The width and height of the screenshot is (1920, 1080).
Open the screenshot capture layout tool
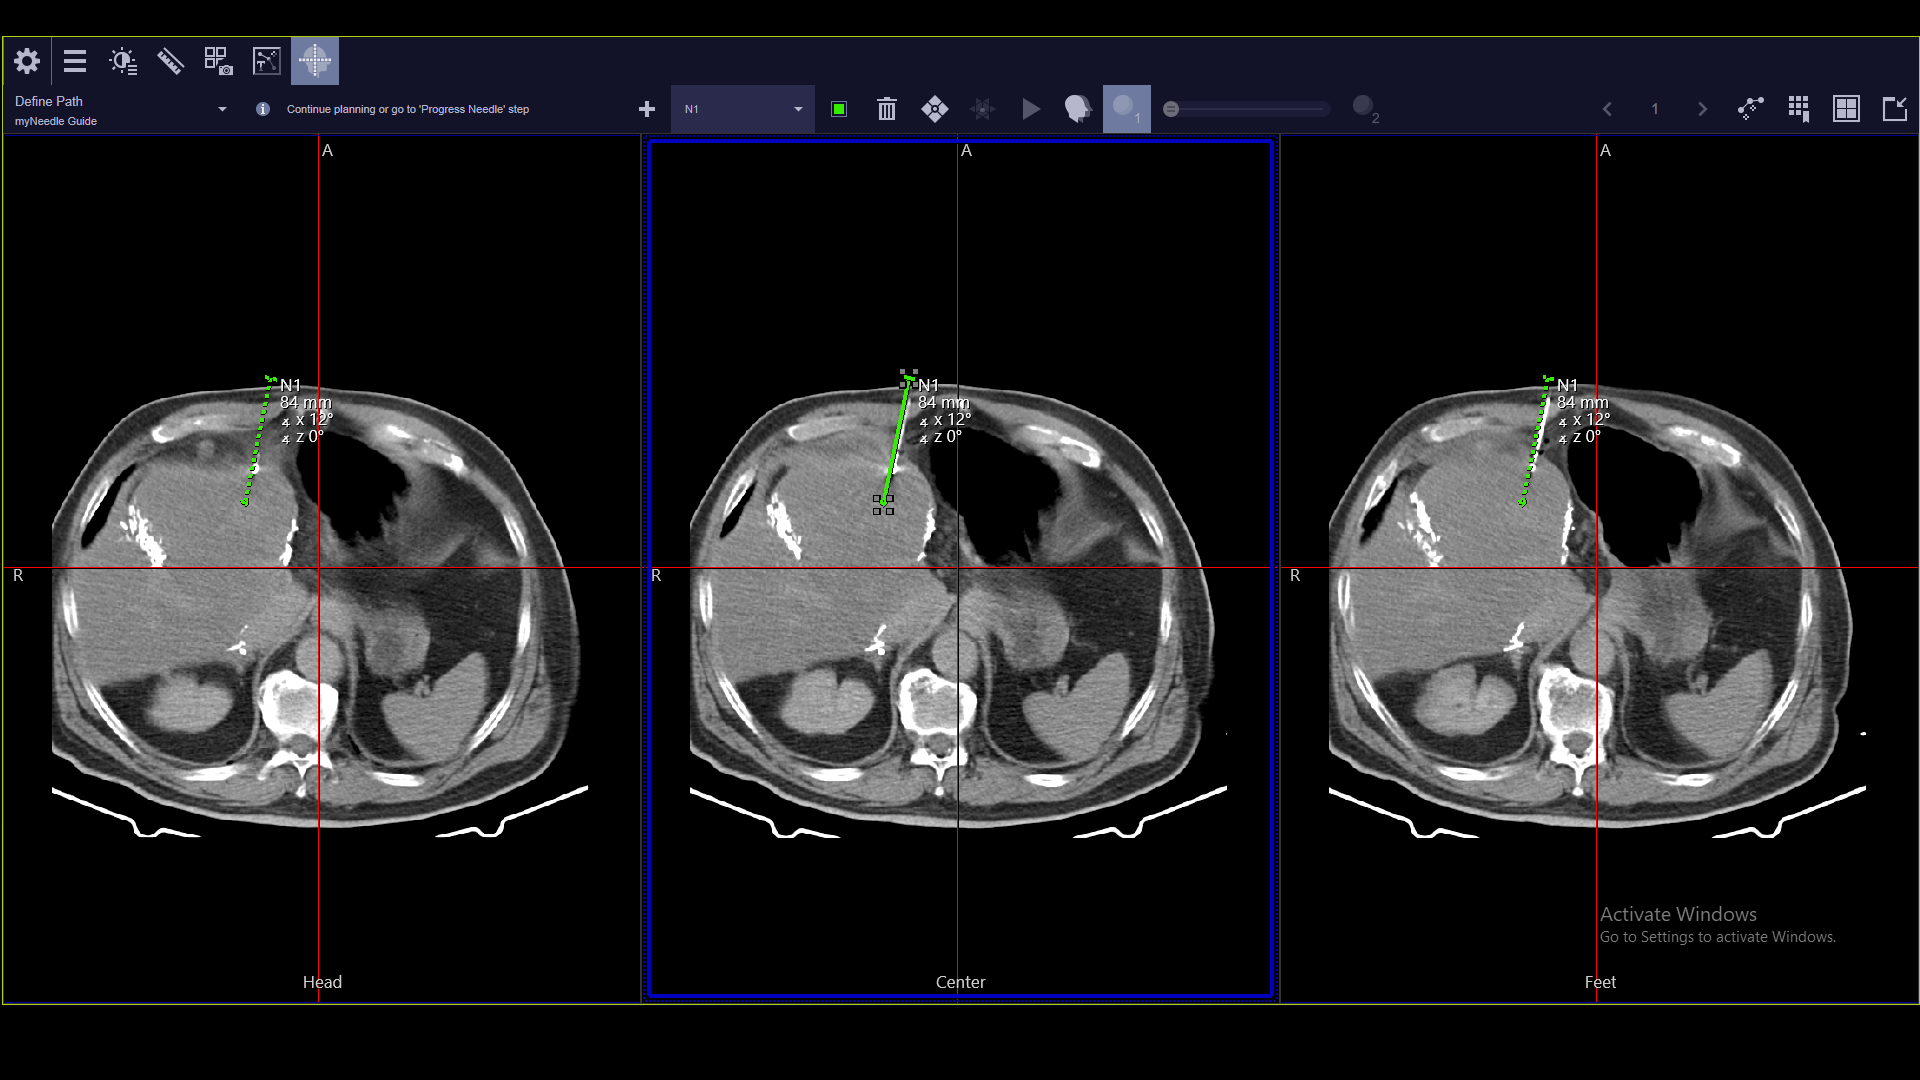pyautogui.click(x=218, y=60)
